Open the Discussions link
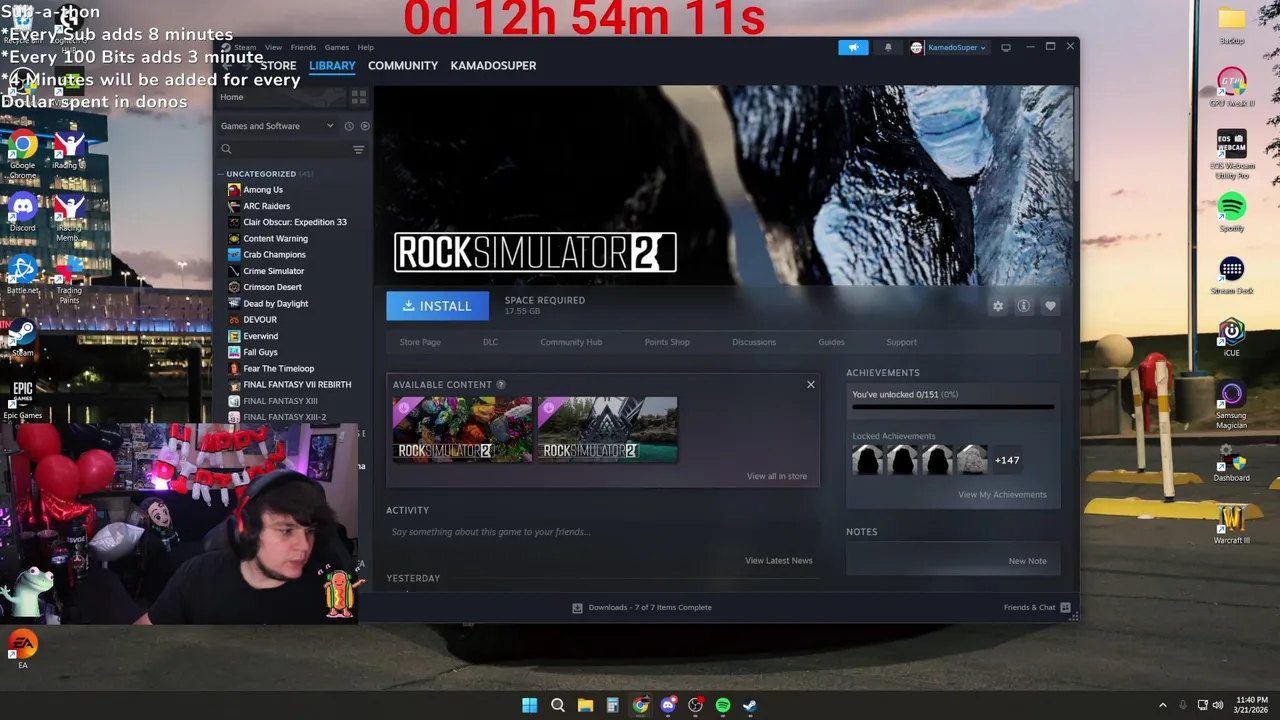Screen dimensions: 1280x720 pos(754,342)
